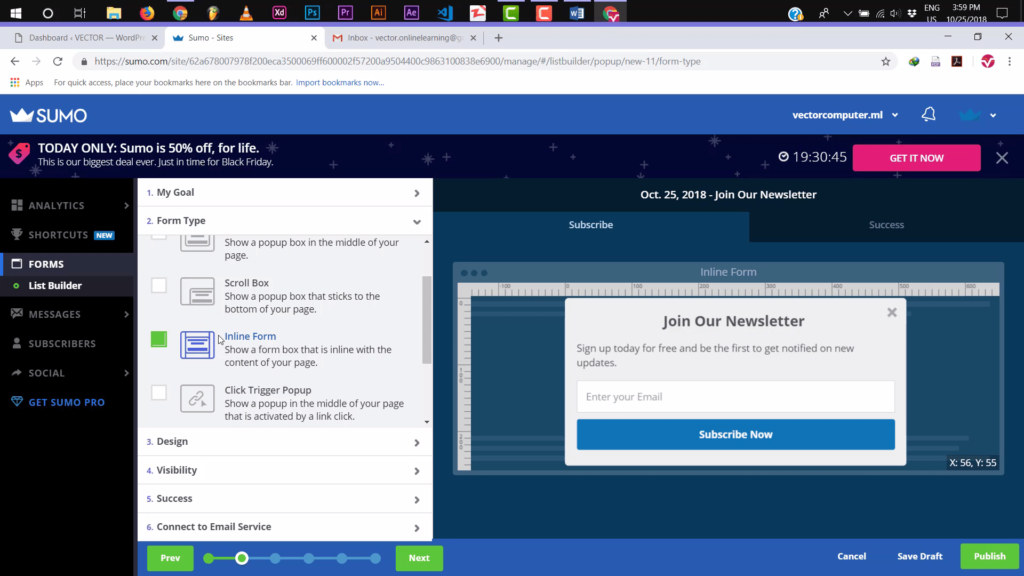Cancel form editing

click(852, 556)
